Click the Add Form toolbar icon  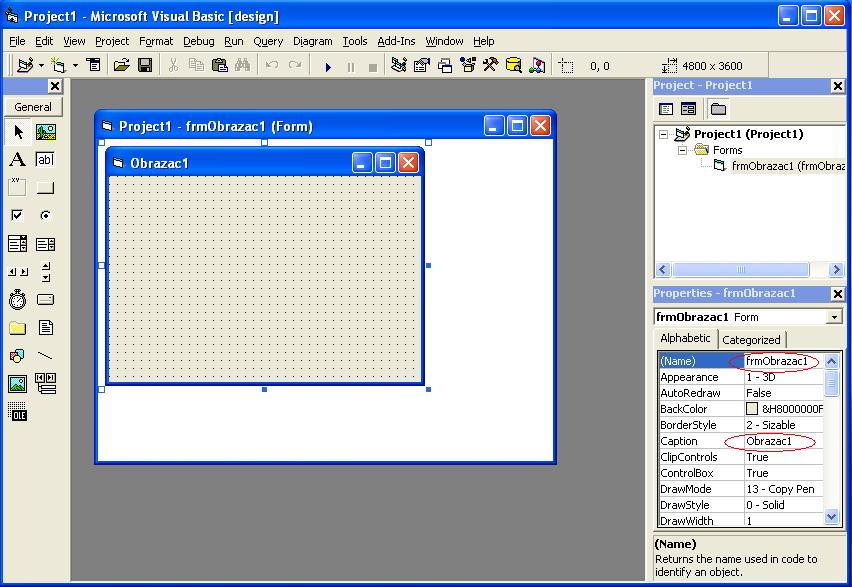(58, 66)
